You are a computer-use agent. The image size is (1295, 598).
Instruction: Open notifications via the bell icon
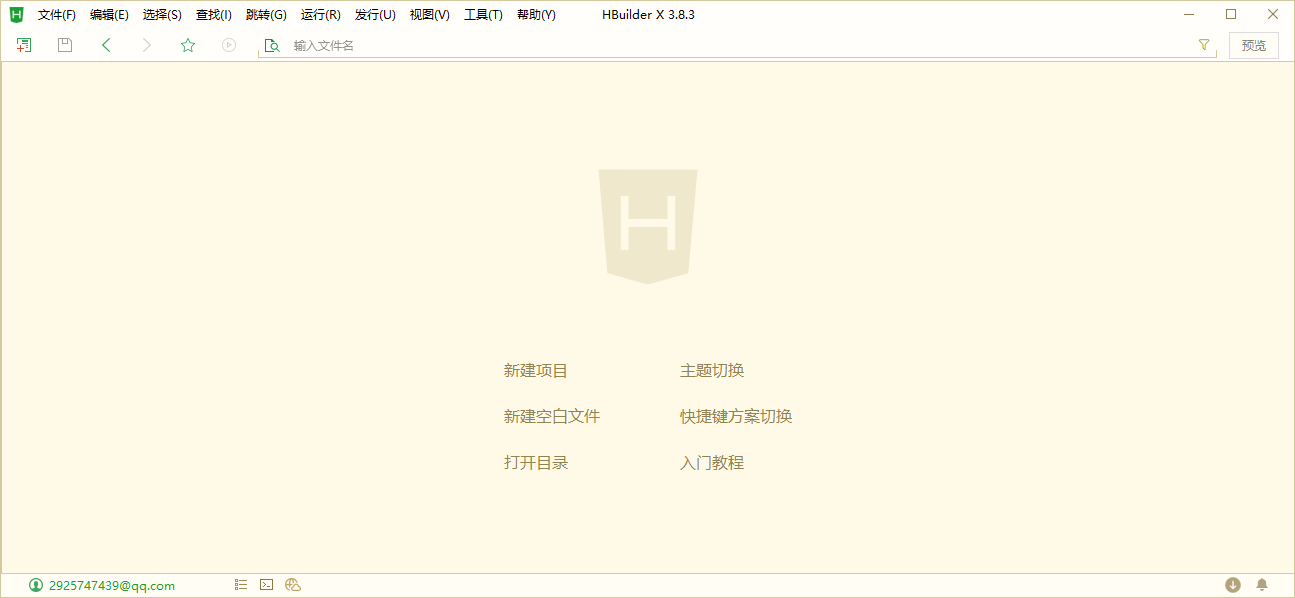coord(1261,584)
